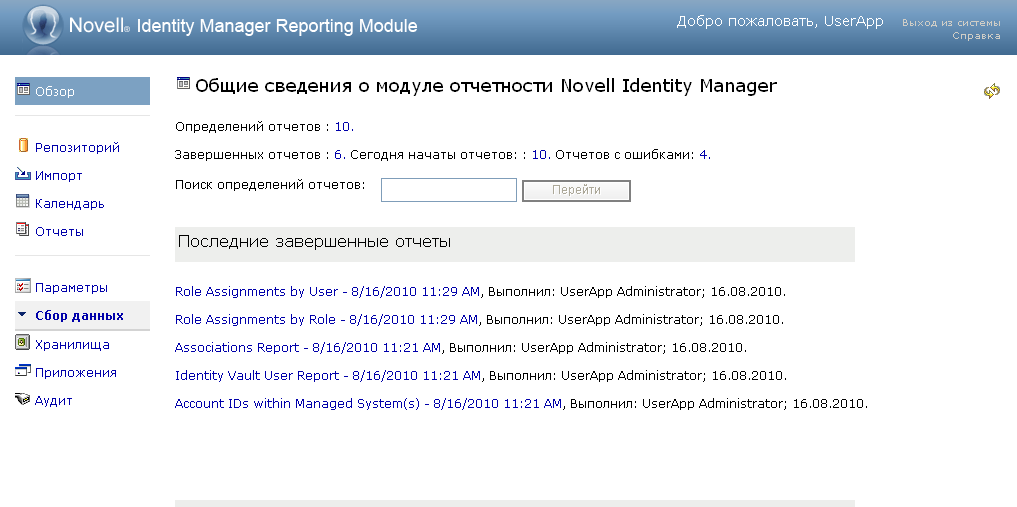Focus the report definitions search field
This screenshot has width=1017, height=507.
[449, 190]
